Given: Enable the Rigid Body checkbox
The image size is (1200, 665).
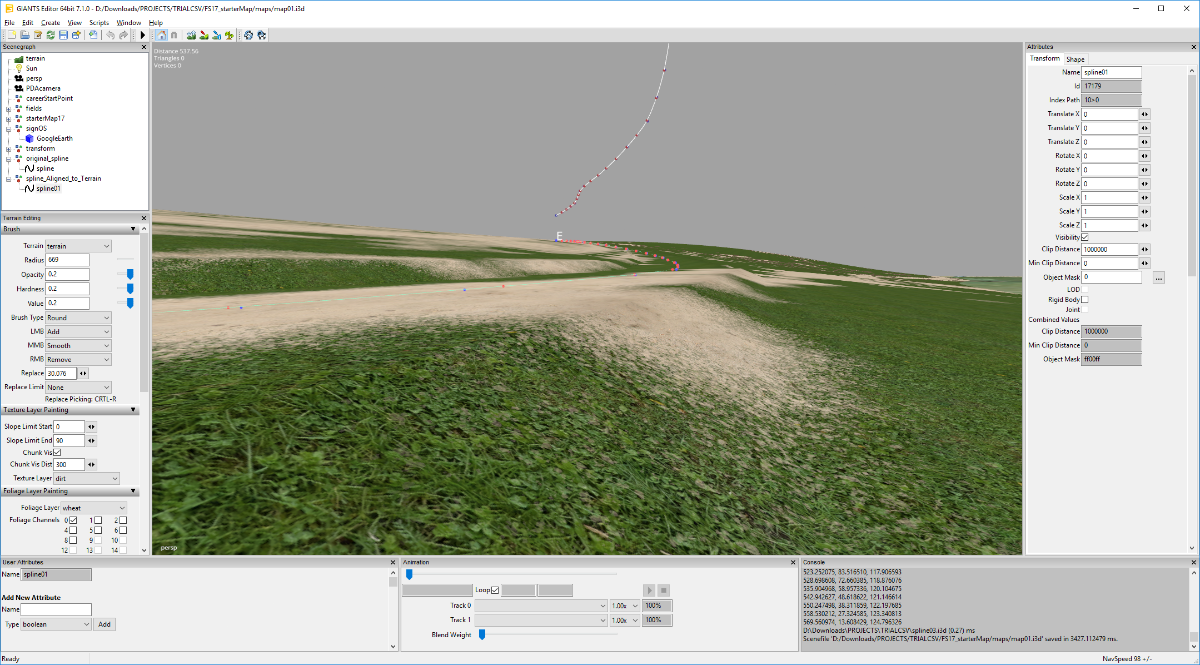Looking at the screenshot, I should coord(1085,299).
